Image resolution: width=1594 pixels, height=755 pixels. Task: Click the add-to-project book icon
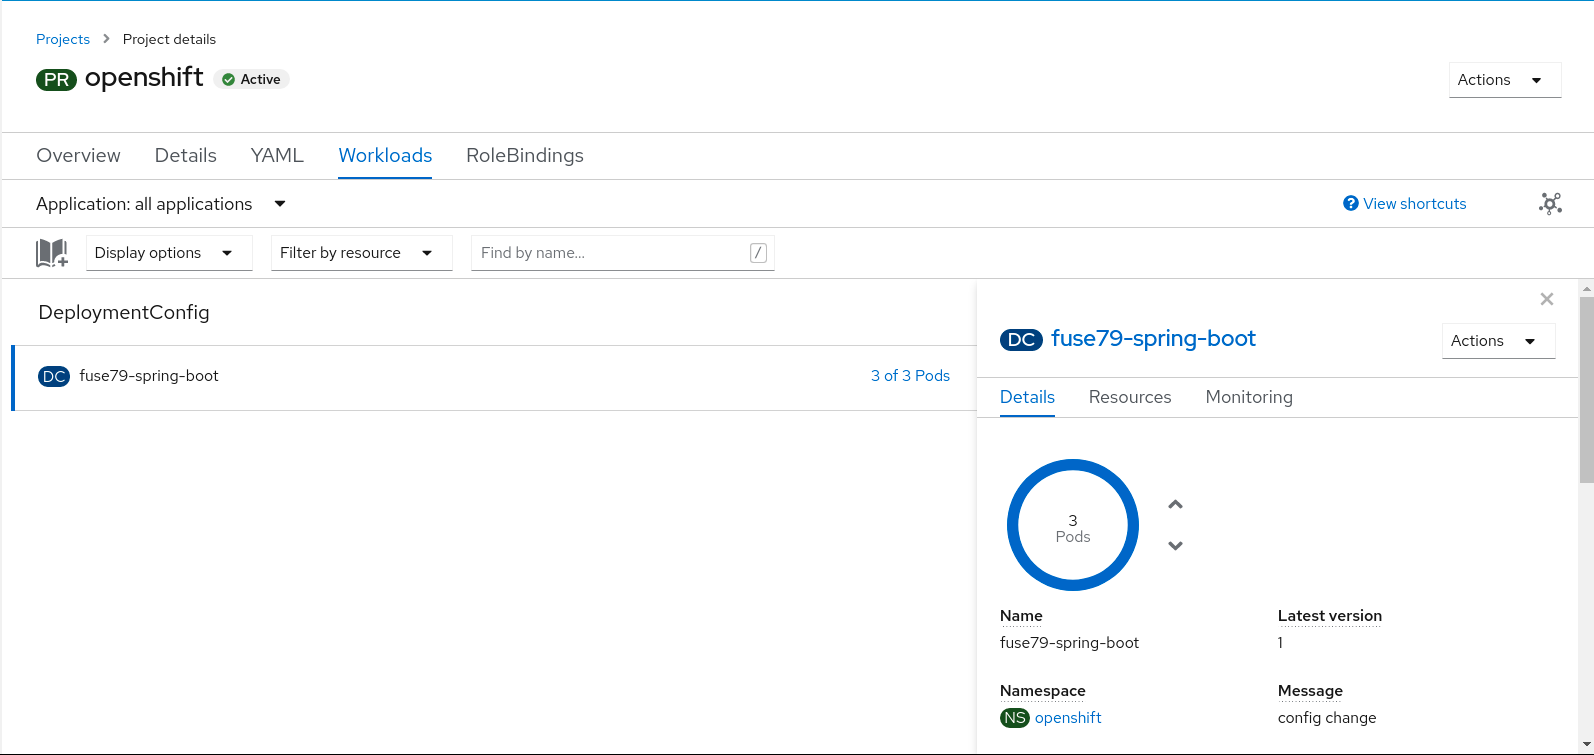(x=52, y=253)
